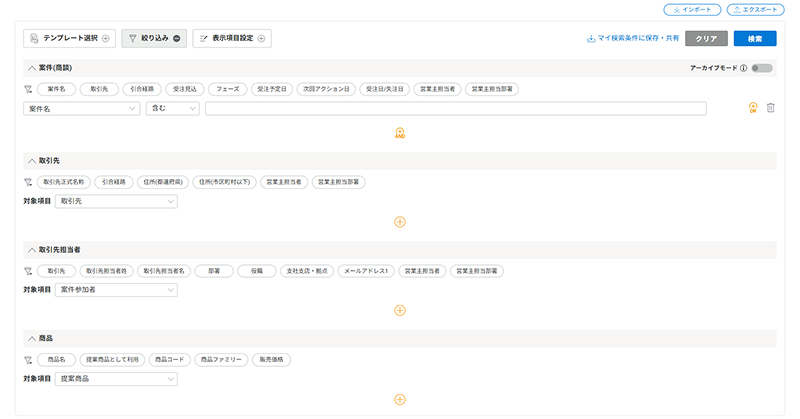Screen dimensions: 800x419
Task: Open the 対象項目 dropdown showing 案件参加者
Action: coord(116,290)
